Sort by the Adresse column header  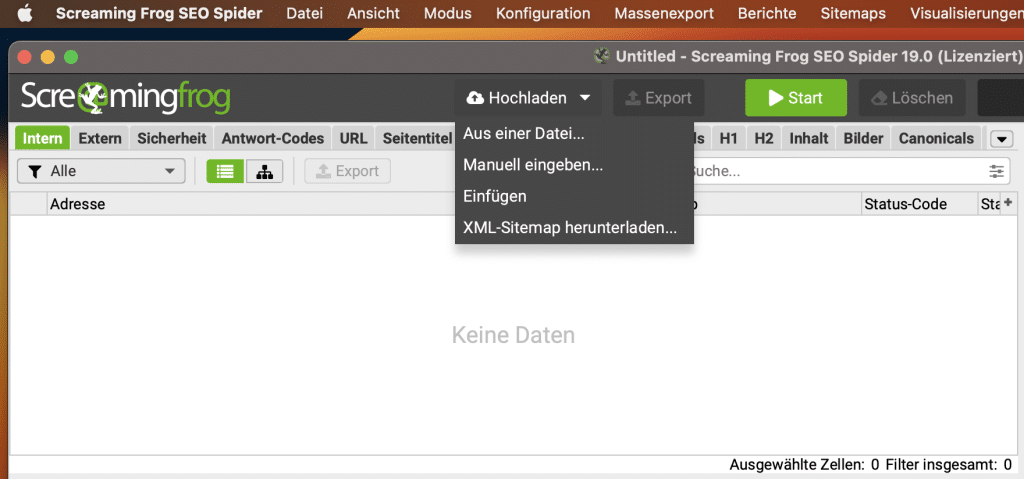(251, 204)
